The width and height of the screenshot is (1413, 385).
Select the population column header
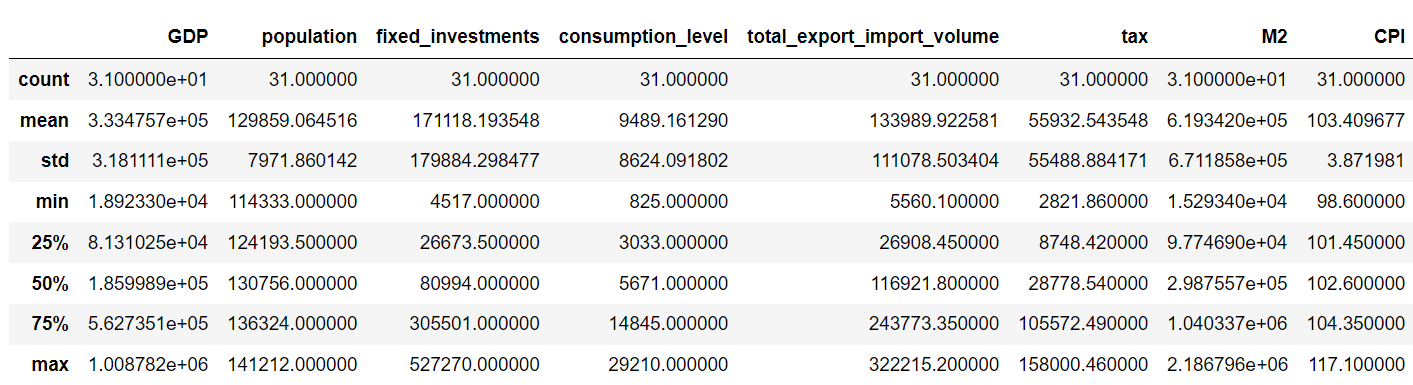(x=309, y=37)
